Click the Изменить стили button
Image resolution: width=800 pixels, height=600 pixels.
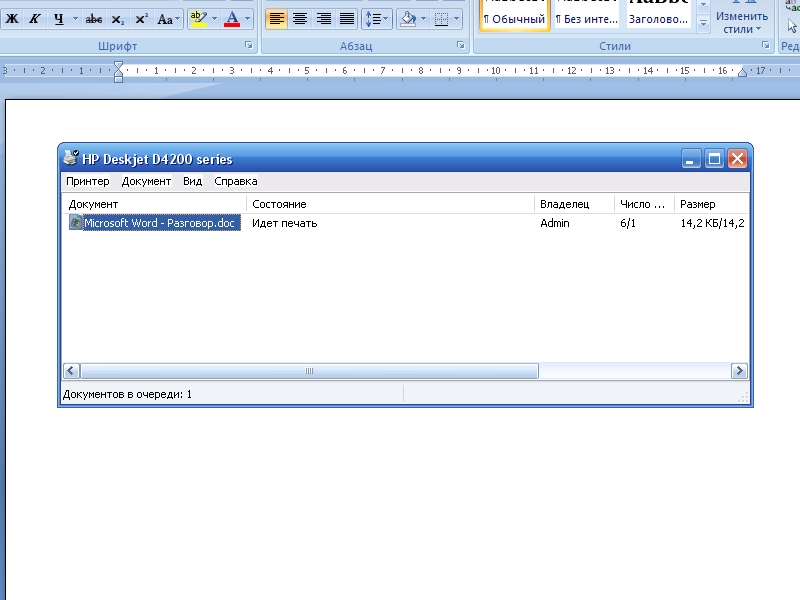(742, 20)
